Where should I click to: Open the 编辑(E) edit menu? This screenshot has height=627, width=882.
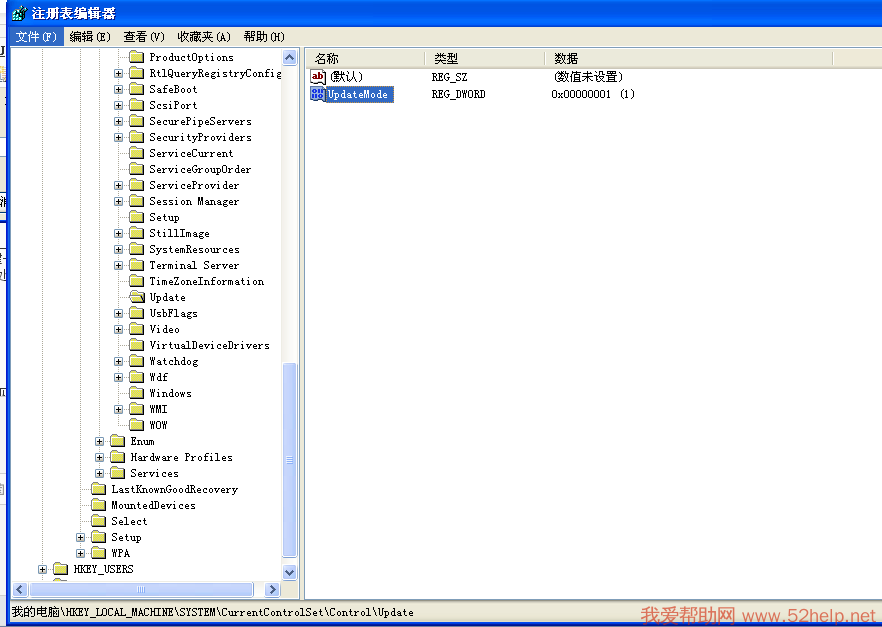pos(90,37)
